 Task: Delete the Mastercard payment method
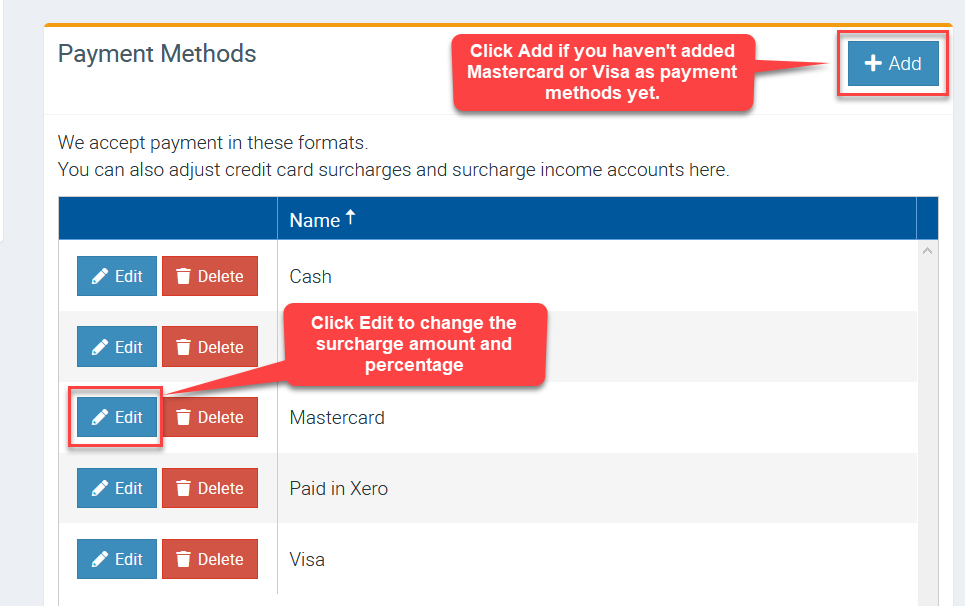(x=210, y=418)
